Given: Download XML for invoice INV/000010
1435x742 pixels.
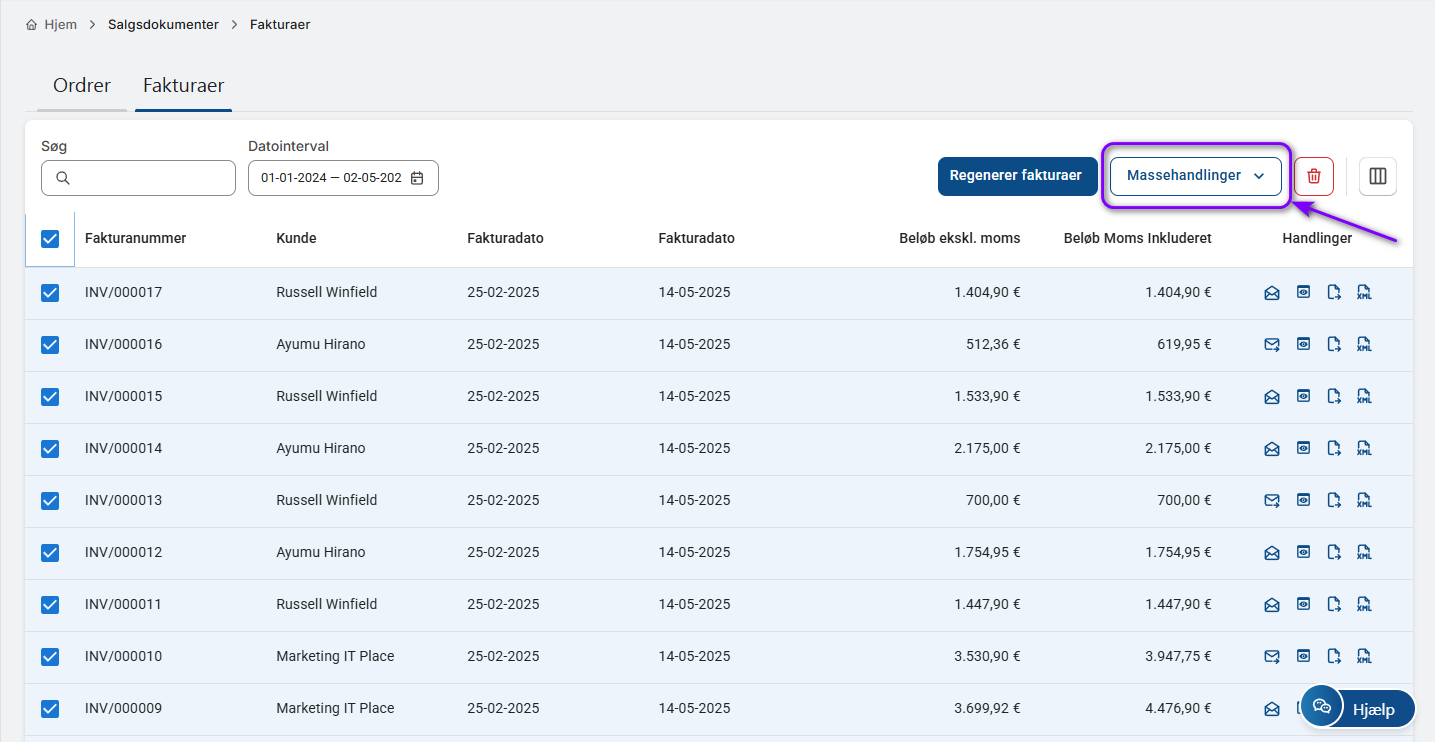Looking at the screenshot, I should (x=1364, y=657).
